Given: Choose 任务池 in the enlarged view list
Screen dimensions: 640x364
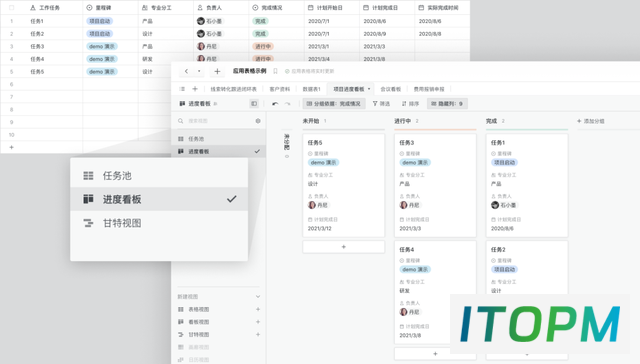Looking at the screenshot, I should 159,176.
